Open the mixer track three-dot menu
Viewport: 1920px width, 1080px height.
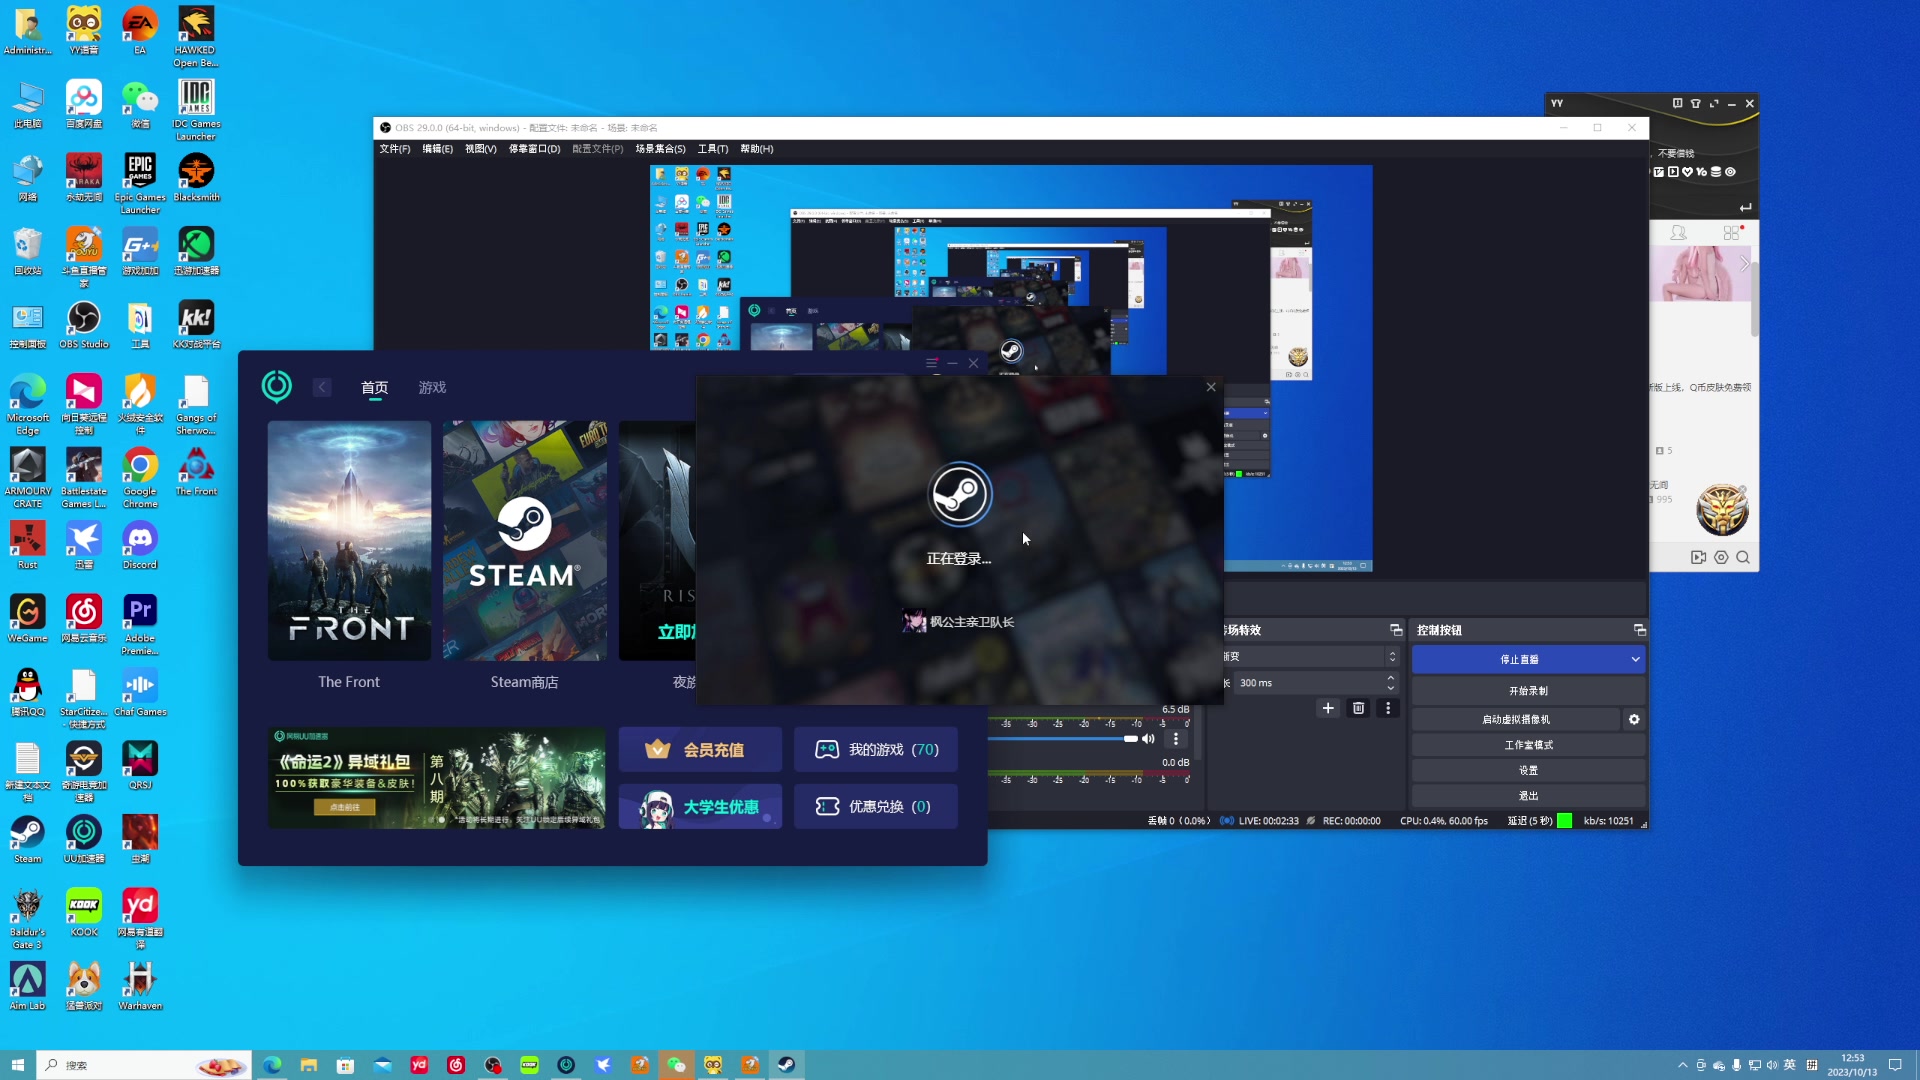[x=1176, y=739]
